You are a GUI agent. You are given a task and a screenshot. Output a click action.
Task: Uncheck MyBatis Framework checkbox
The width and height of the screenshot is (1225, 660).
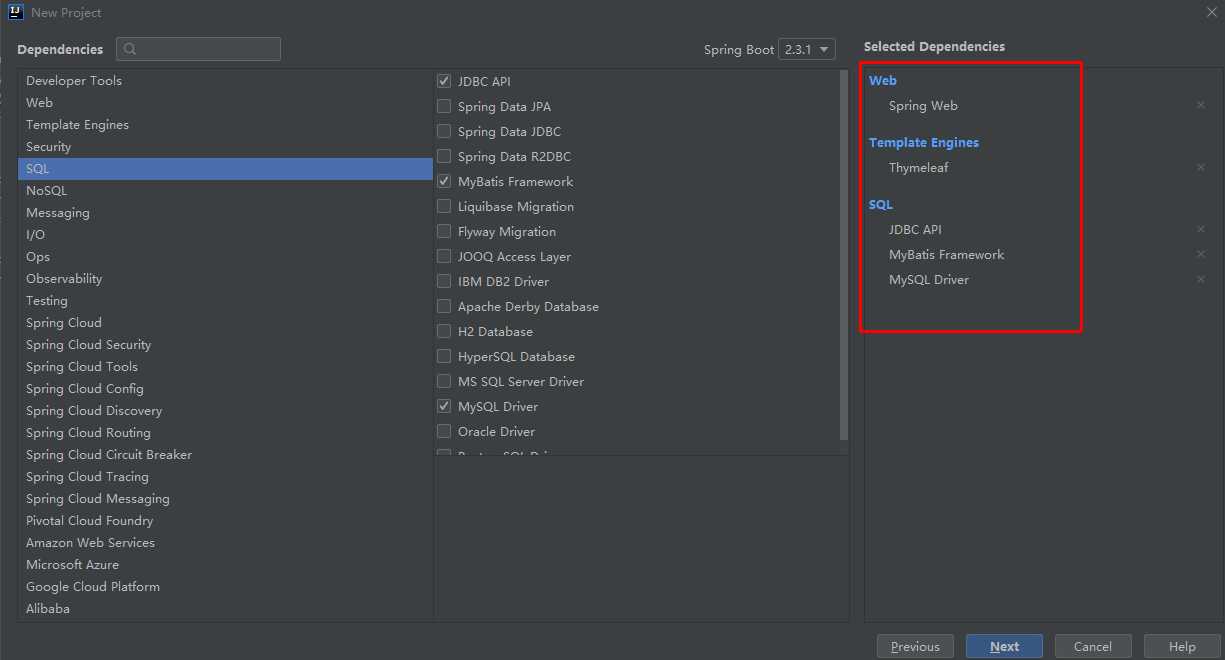444,181
